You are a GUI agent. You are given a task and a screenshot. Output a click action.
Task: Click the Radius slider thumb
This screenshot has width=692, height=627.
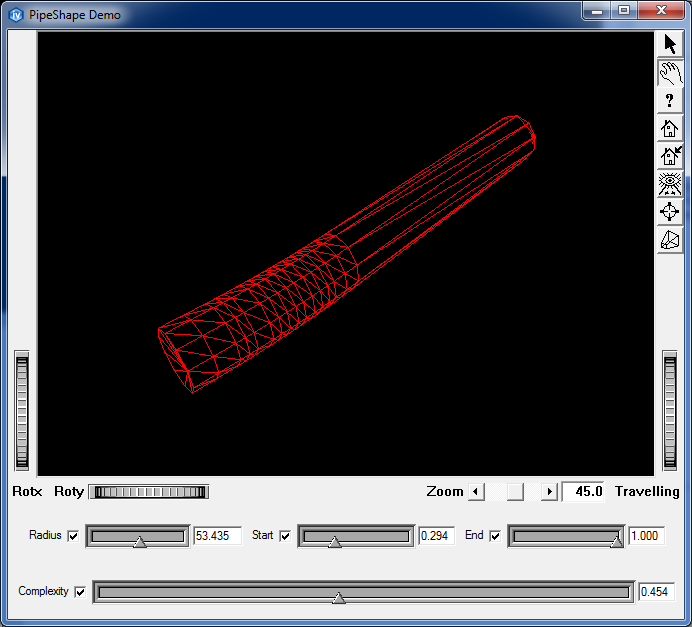tap(139, 541)
